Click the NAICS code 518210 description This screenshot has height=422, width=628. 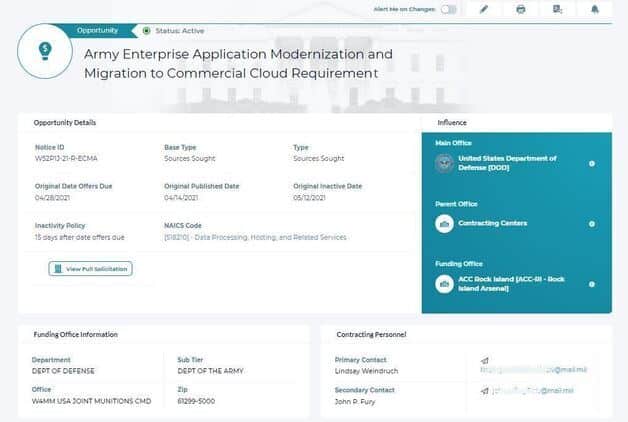tap(255, 238)
